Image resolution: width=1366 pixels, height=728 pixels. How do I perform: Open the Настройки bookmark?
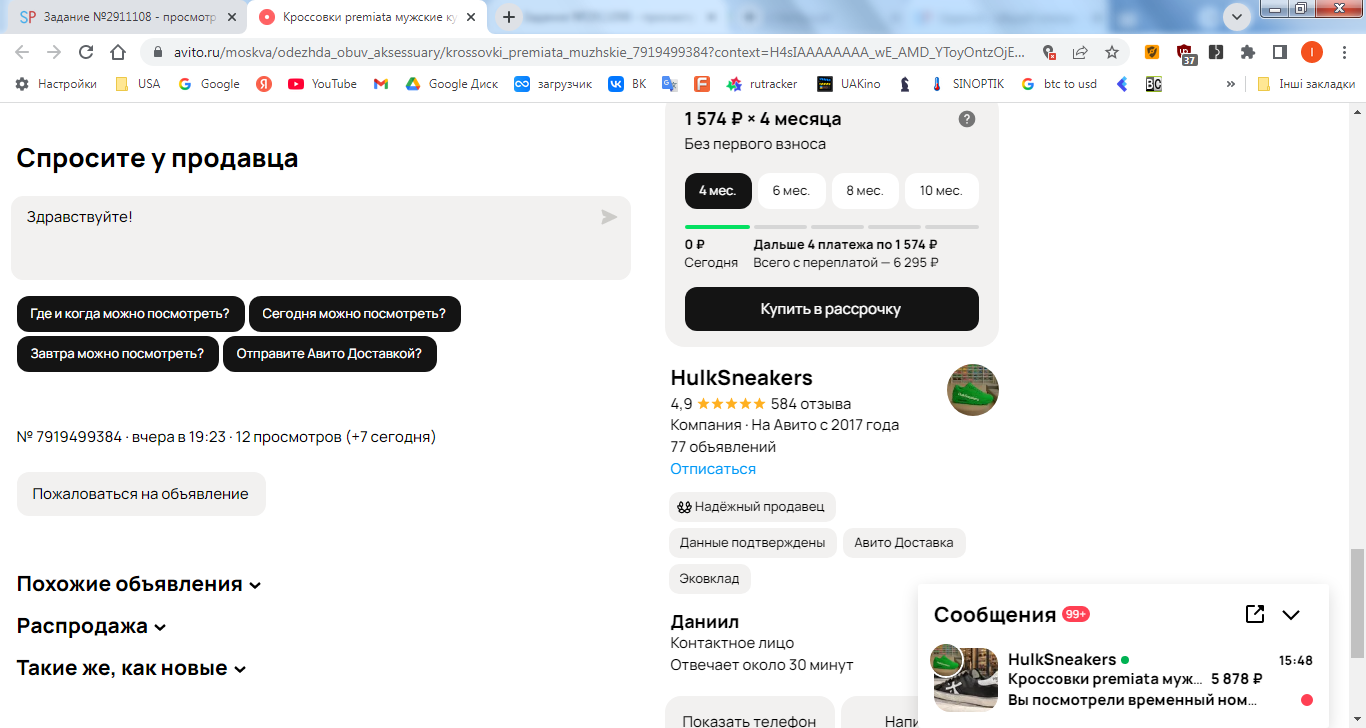pos(56,84)
